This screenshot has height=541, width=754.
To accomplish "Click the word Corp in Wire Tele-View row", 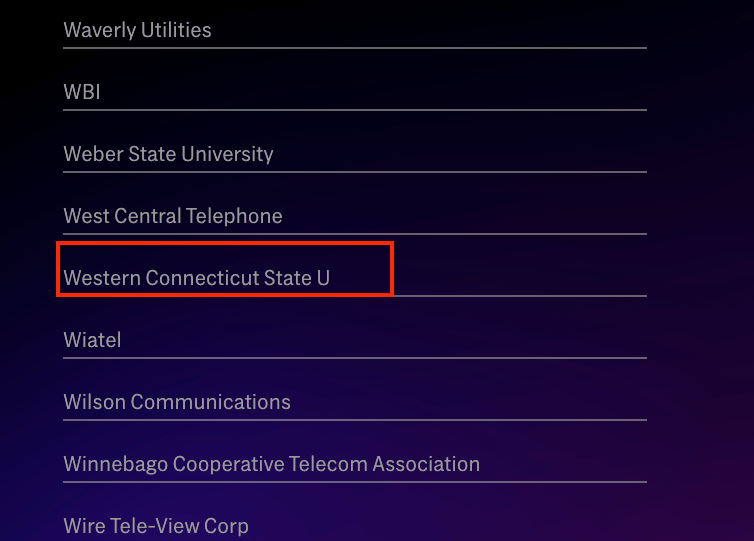I will [x=226, y=526].
